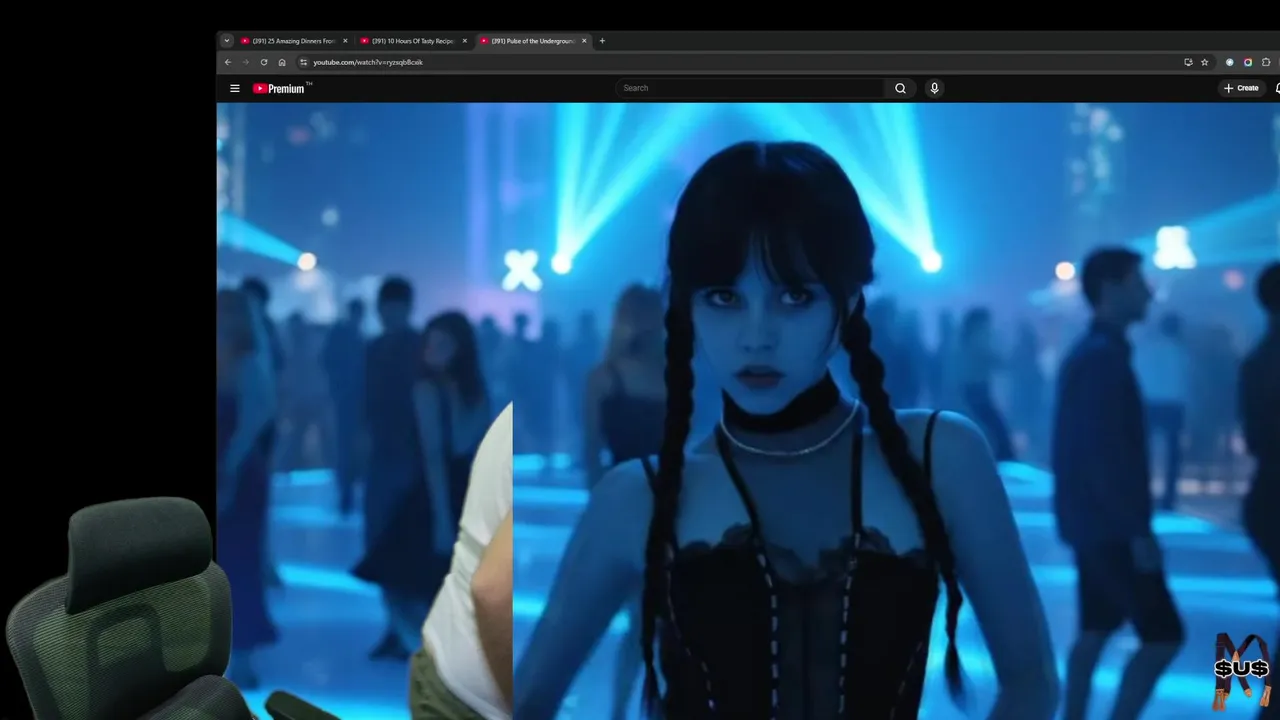
Task: Open the multicolor ring extension icon
Action: [1248, 62]
